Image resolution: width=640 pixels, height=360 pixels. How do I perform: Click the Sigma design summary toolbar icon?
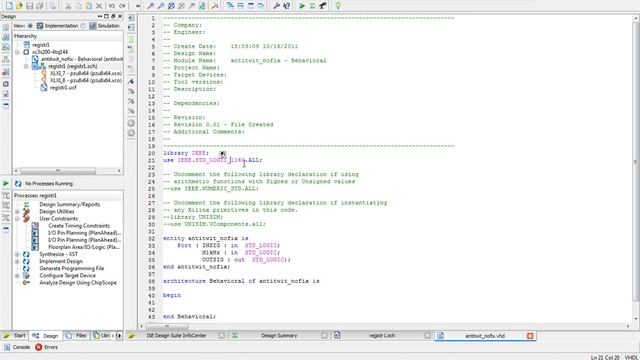[x=312, y=6]
